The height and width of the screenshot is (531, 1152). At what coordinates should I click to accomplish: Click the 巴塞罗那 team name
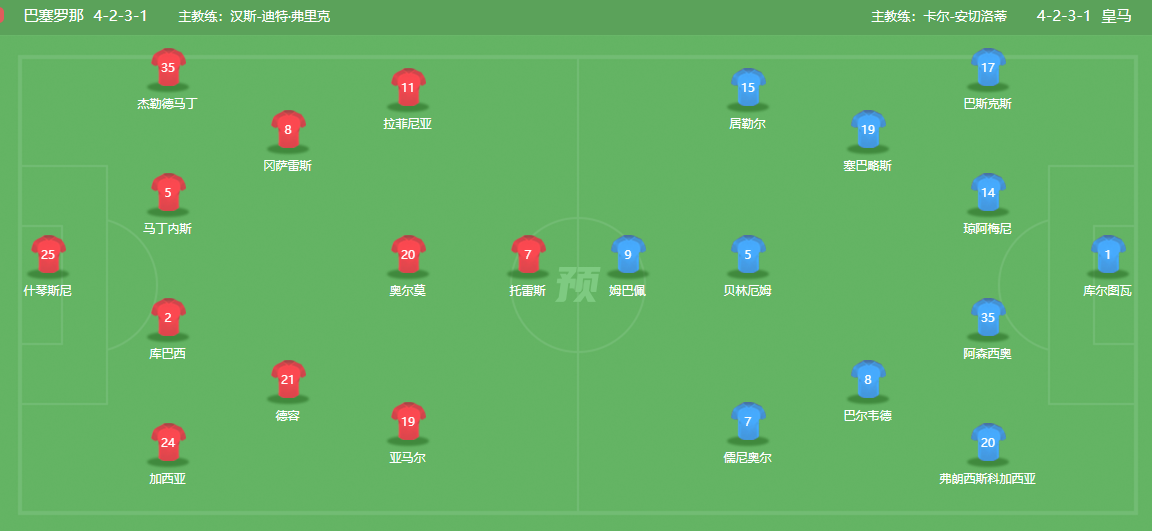(x=54, y=16)
